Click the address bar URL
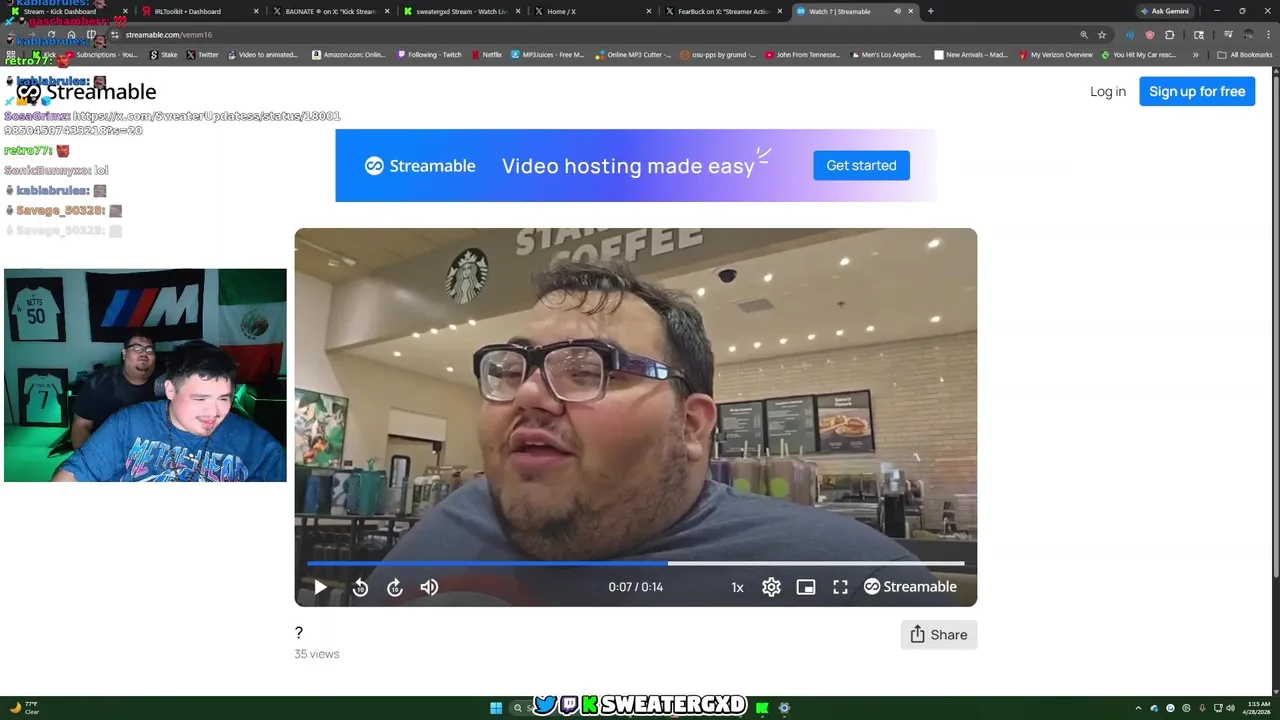 point(168,35)
